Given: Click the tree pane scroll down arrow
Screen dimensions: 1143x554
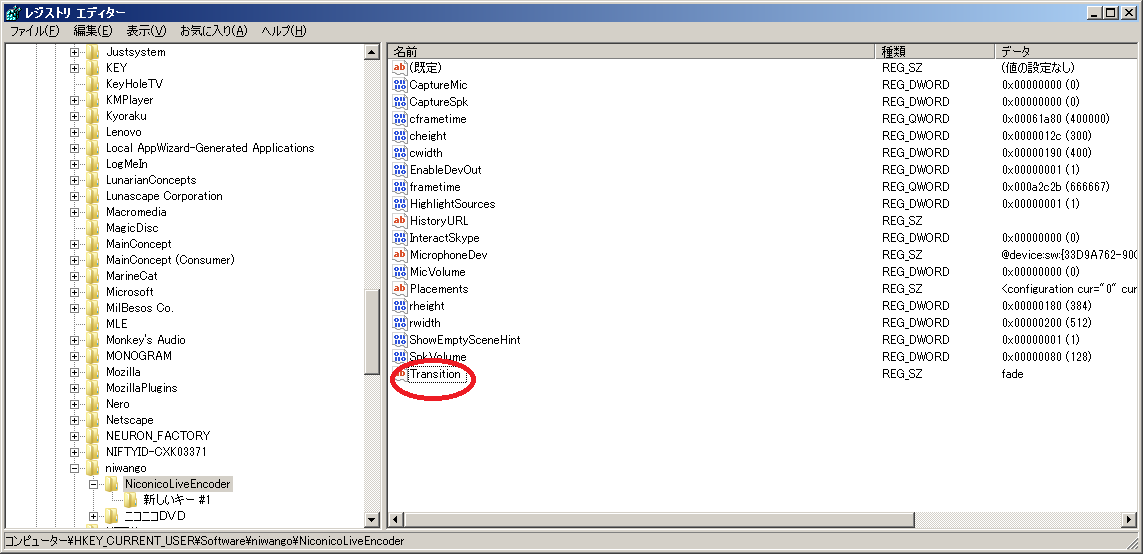Looking at the screenshot, I should pyautogui.click(x=372, y=520).
